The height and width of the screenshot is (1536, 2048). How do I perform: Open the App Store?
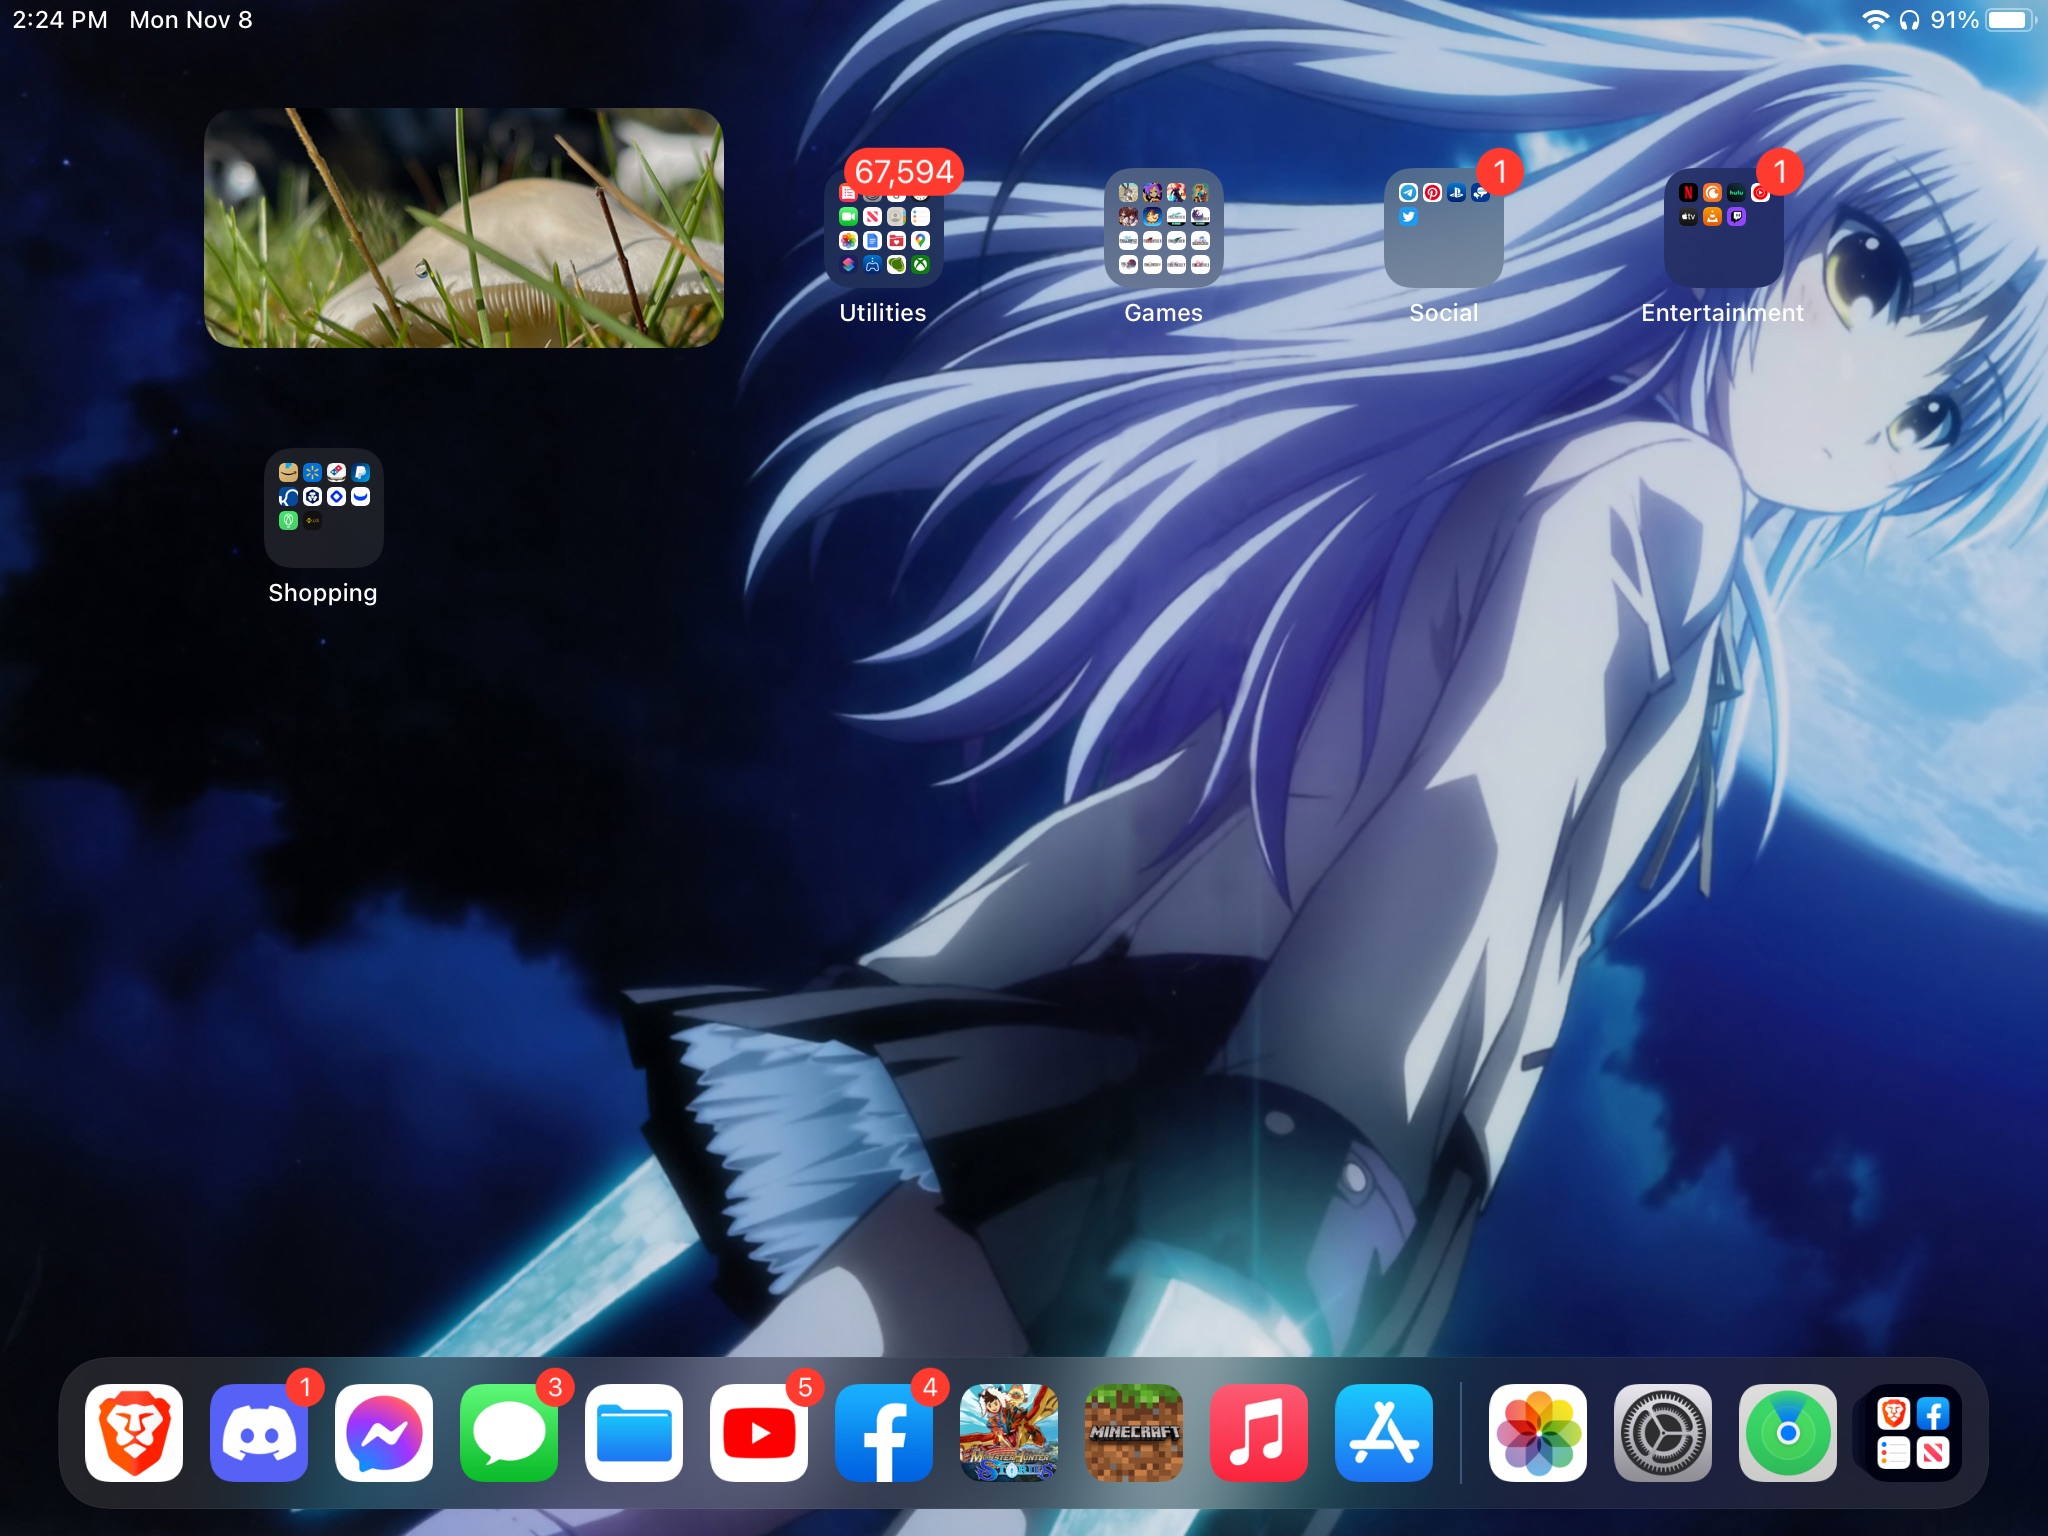(1384, 1433)
